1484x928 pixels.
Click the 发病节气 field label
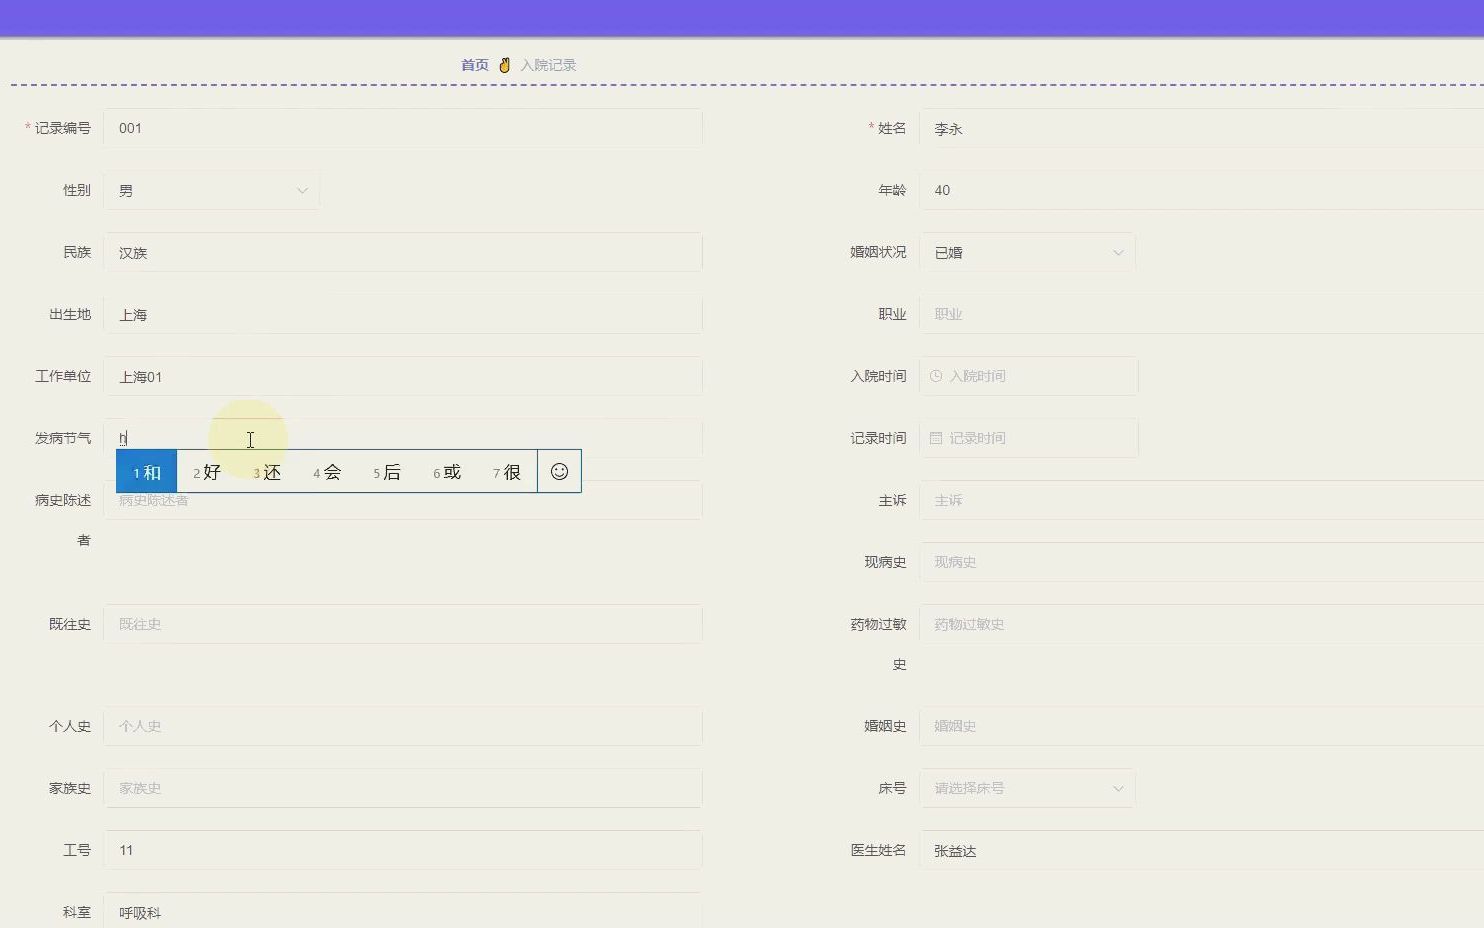click(63, 438)
